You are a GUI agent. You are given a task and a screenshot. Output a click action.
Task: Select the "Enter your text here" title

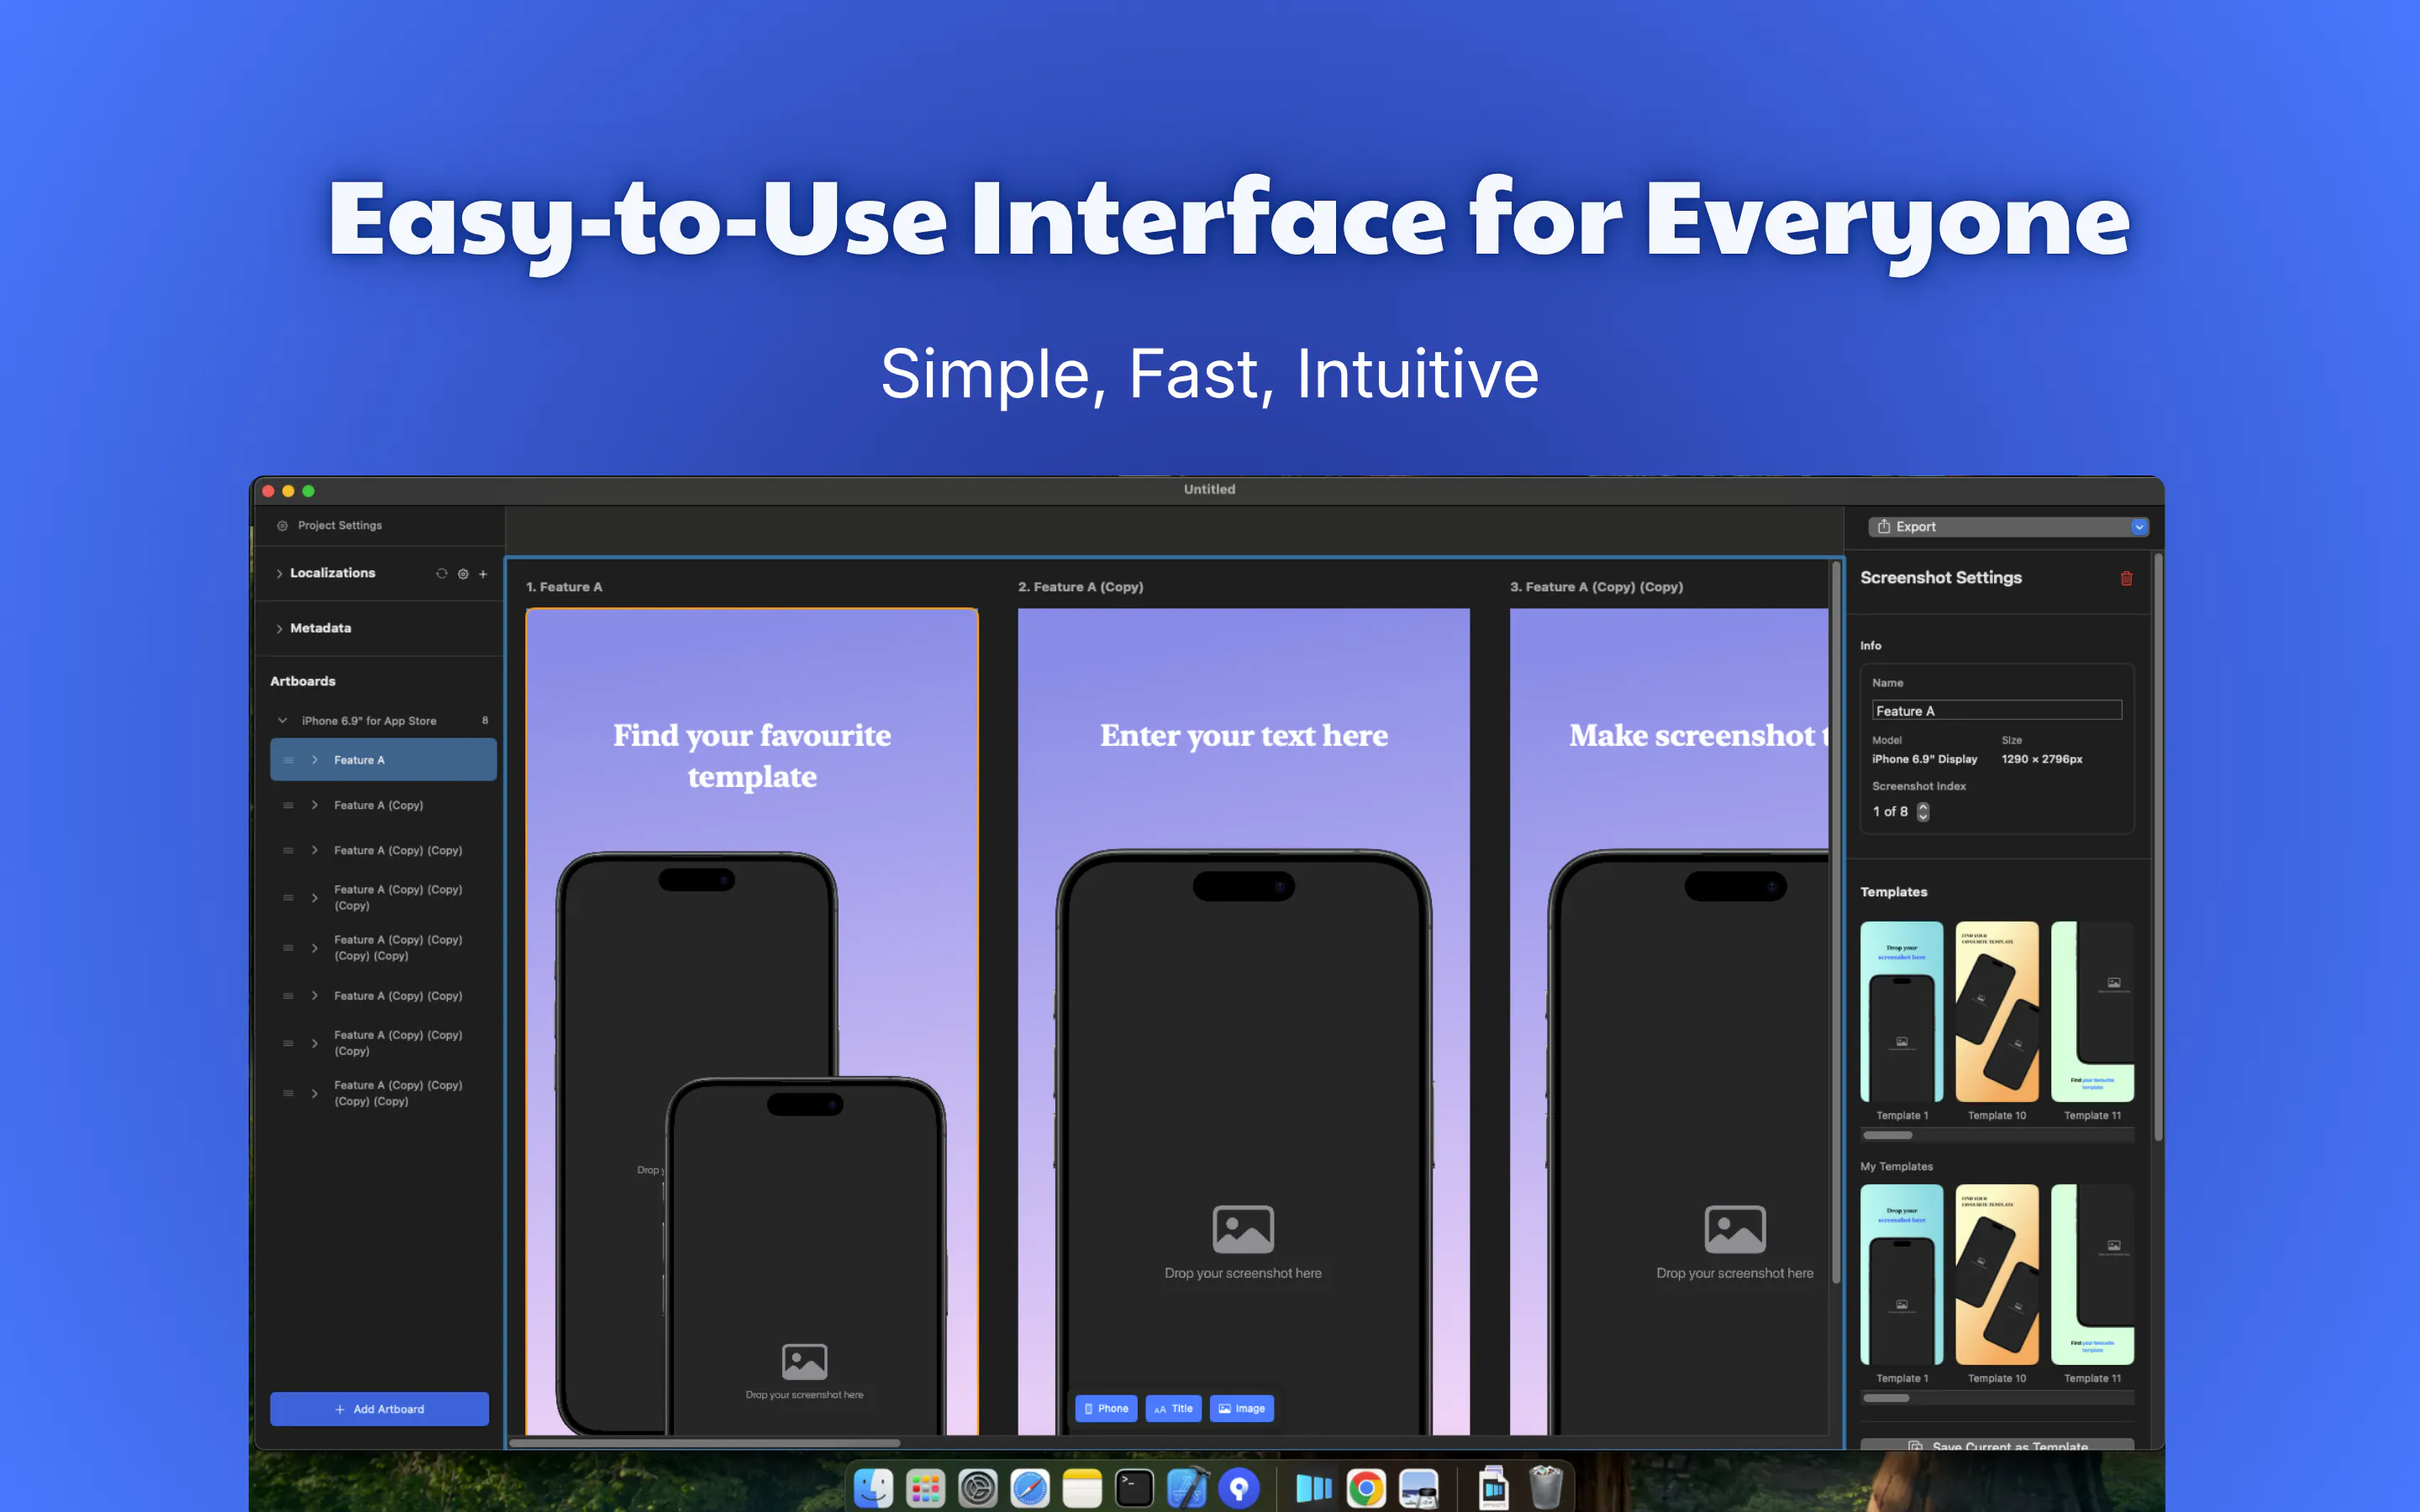point(1244,735)
